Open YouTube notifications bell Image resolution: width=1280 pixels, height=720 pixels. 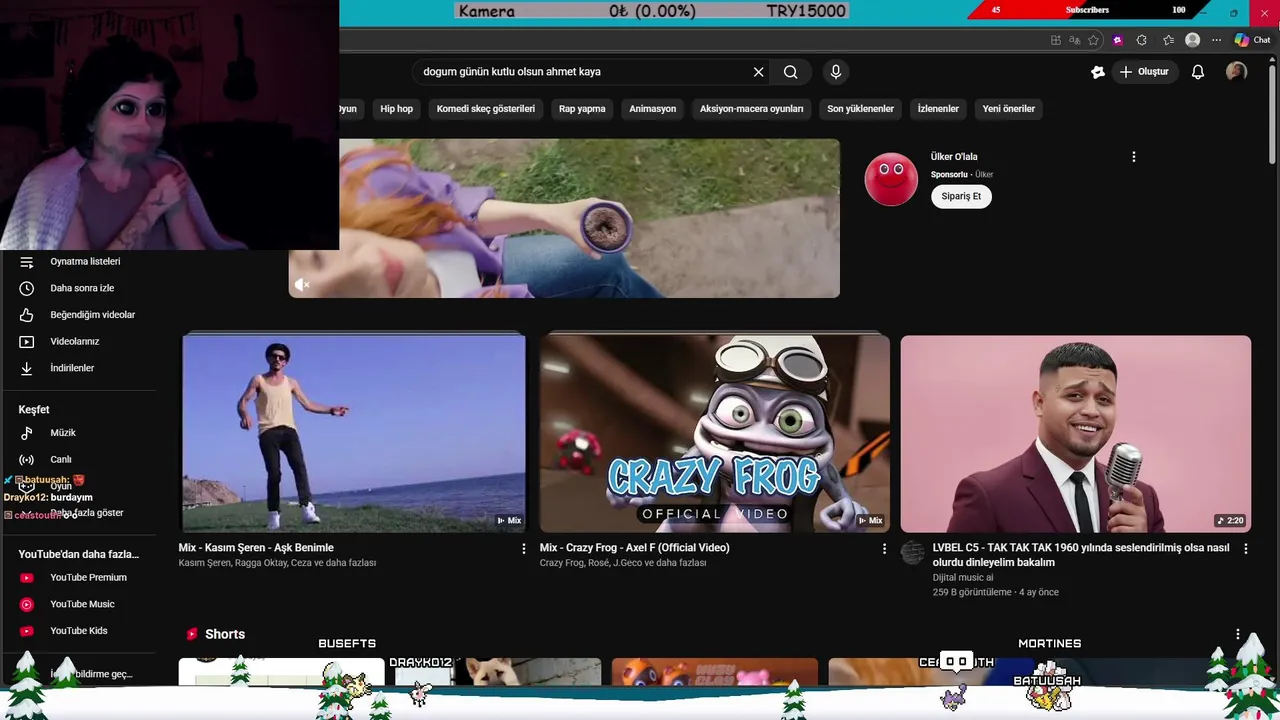click(1198, 72)
